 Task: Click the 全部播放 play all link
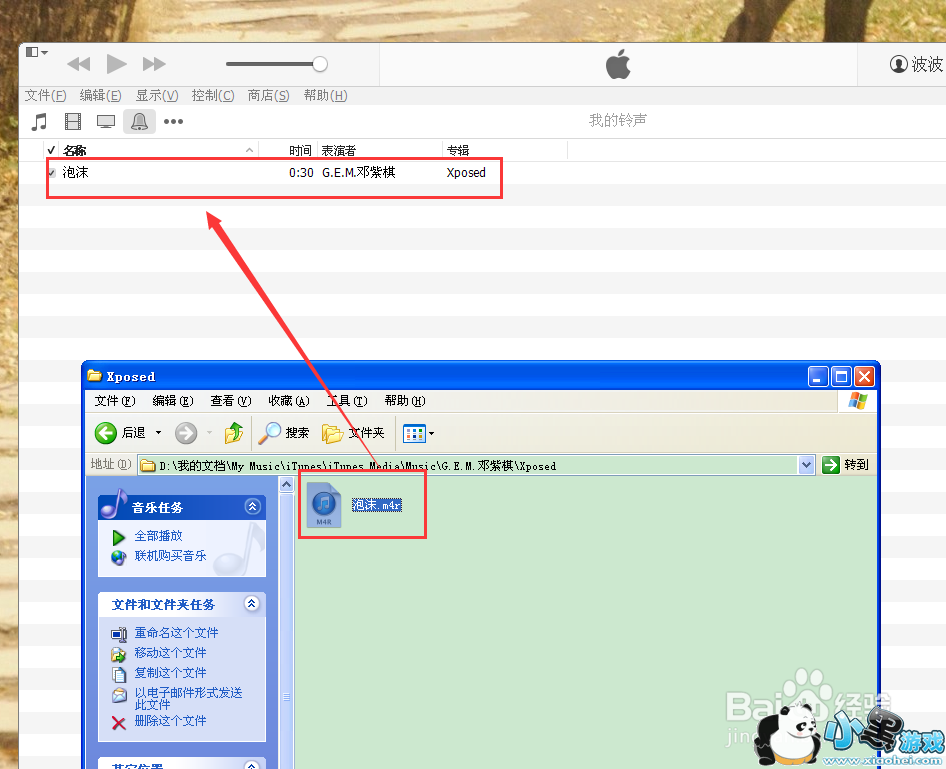tap(158, 536)
